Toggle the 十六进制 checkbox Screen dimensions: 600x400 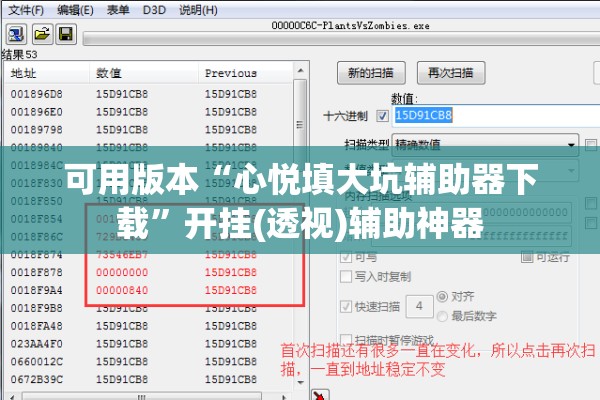(382, 116)
